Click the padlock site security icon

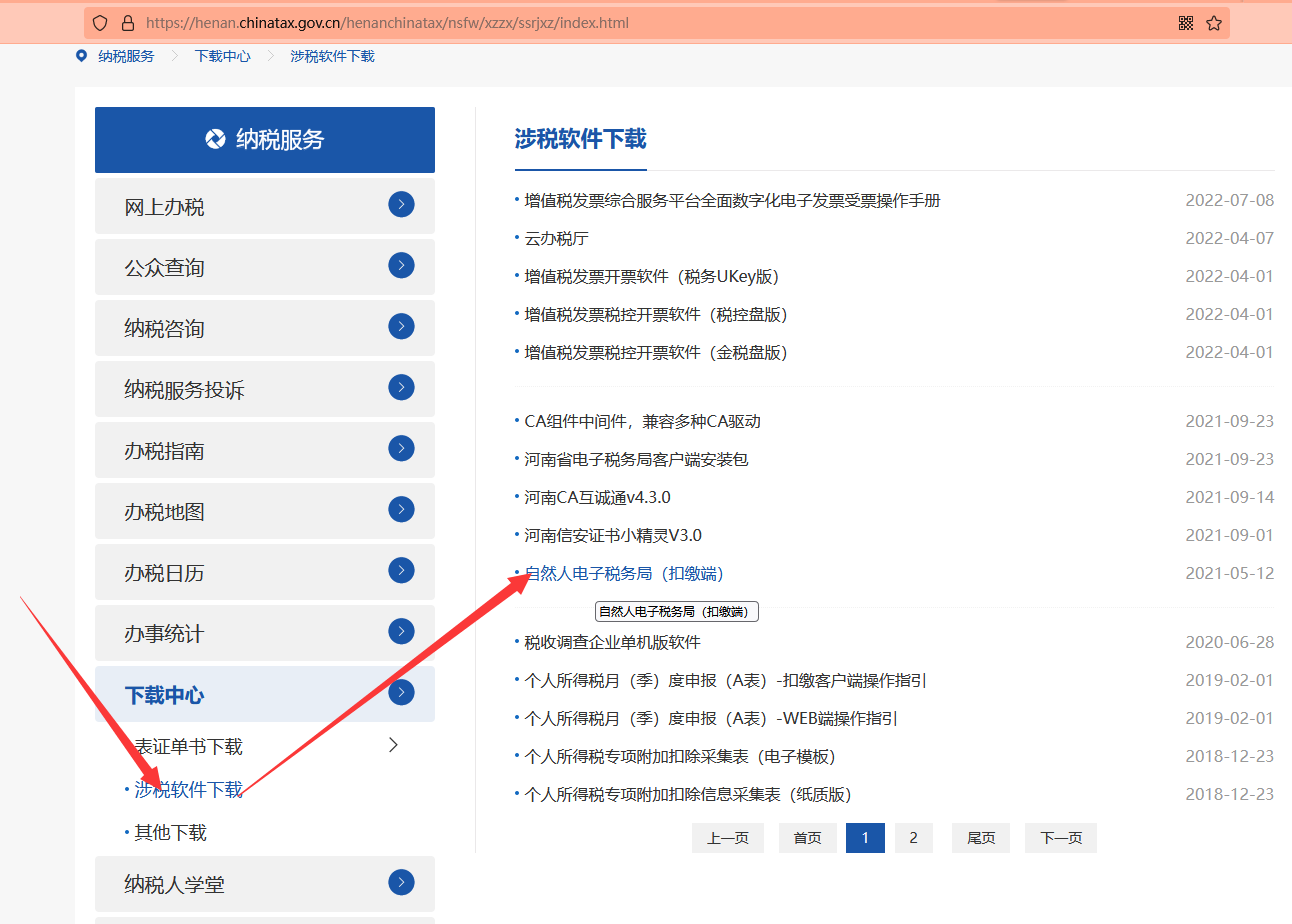click(x=127, y=22)
